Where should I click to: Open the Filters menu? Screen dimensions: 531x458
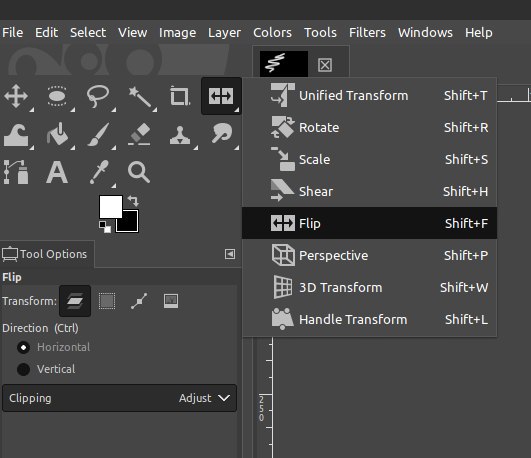coord(367,33)
